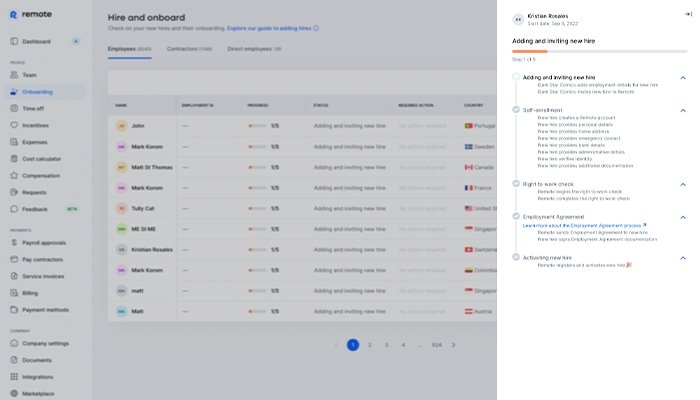700x400 pixels.
Task: Open Time off icon
Action: coord(14,108)
